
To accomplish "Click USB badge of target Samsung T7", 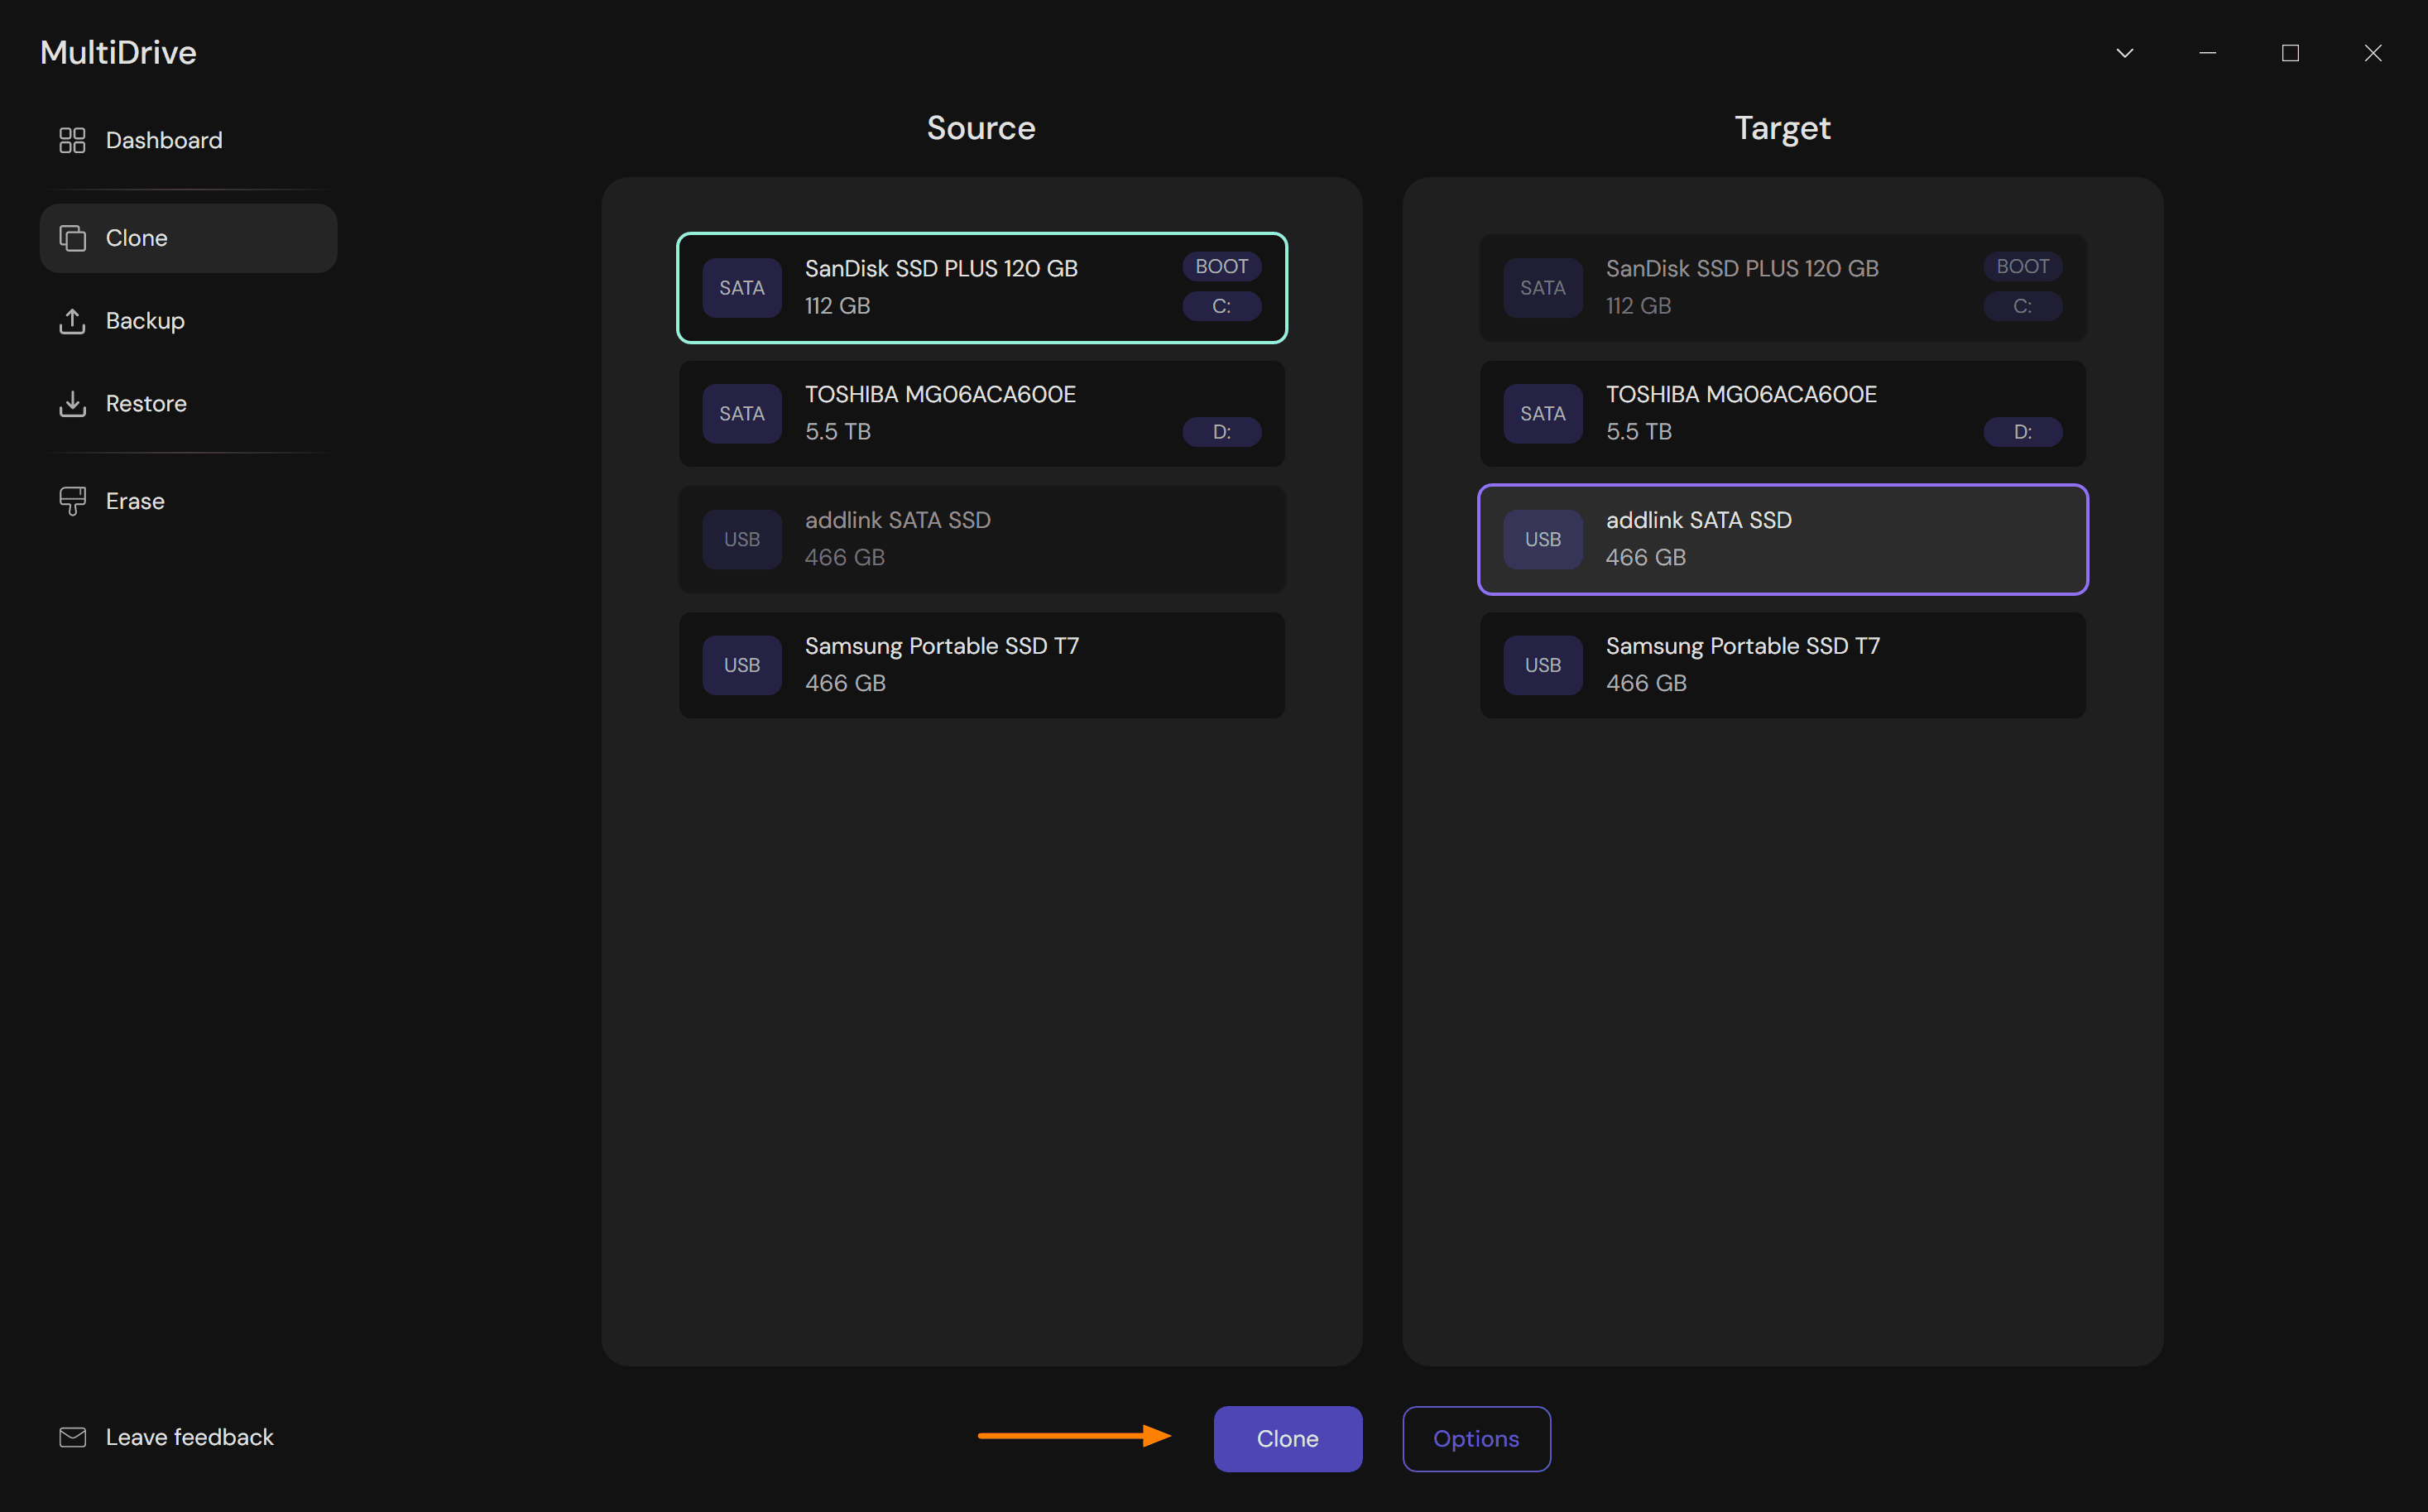I will (x=1542, y=665).
